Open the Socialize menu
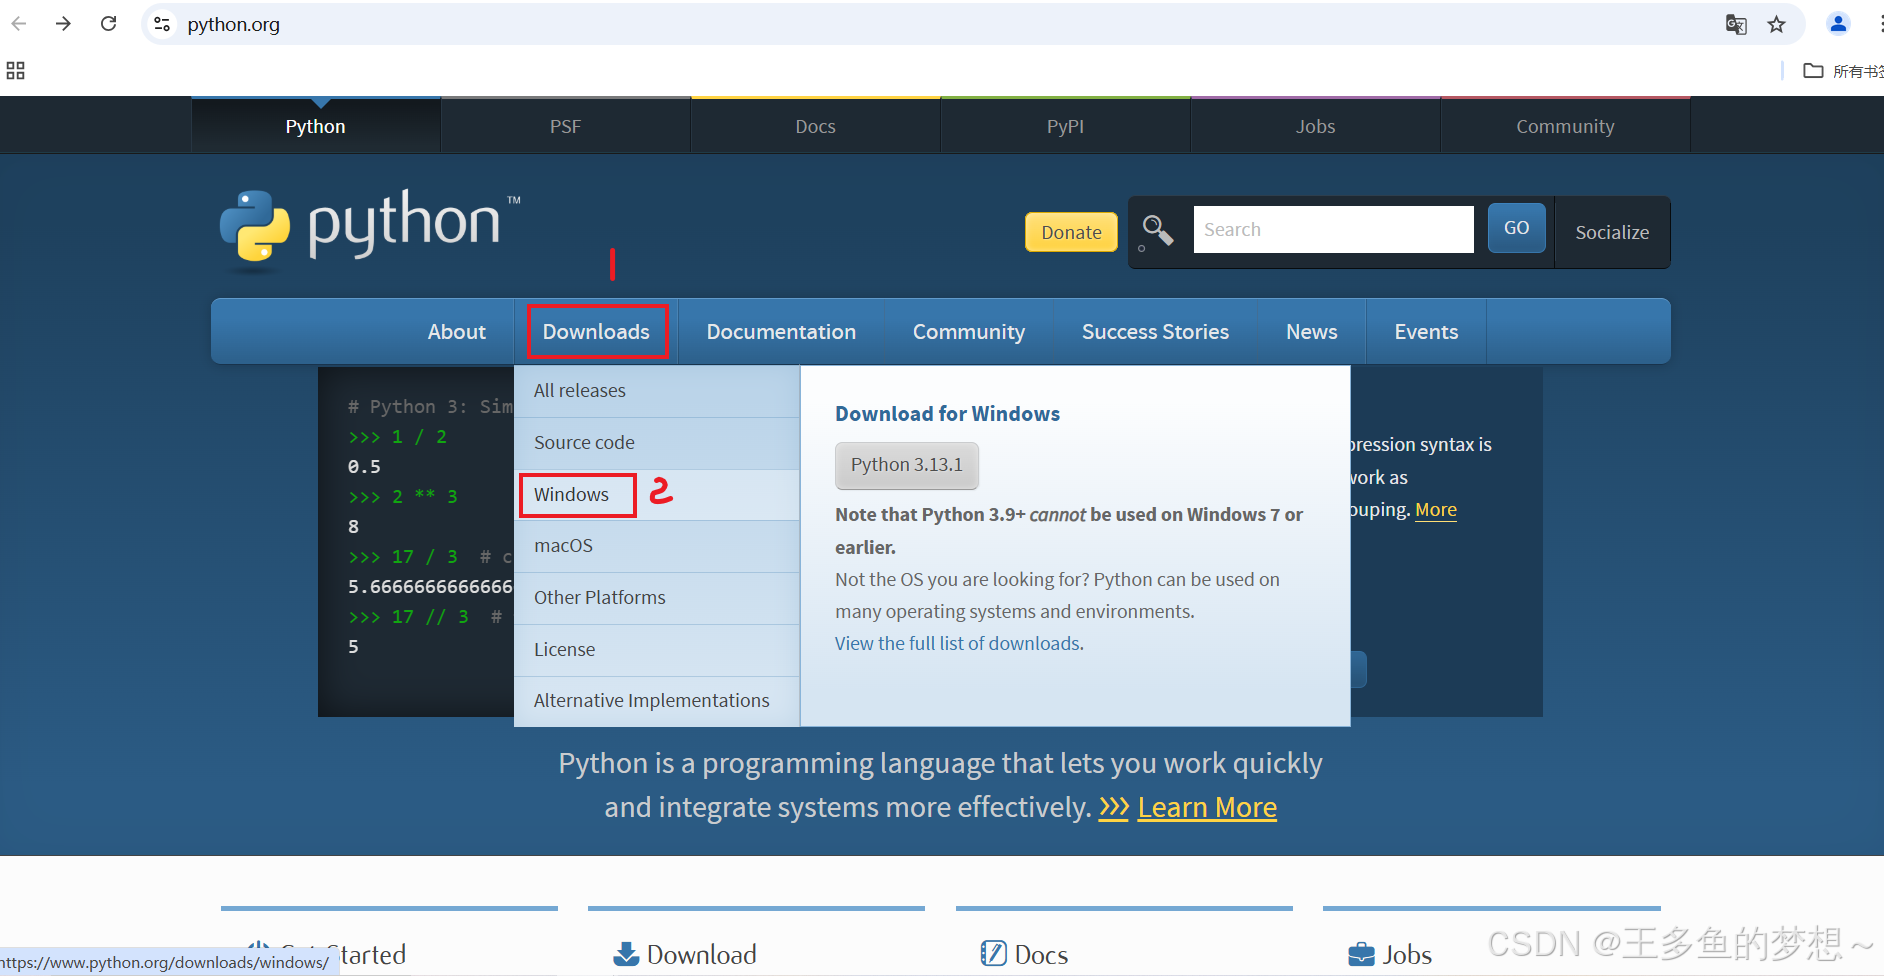The width and height of the screenshot is (1884, 976). click(x=1612, y=232)
